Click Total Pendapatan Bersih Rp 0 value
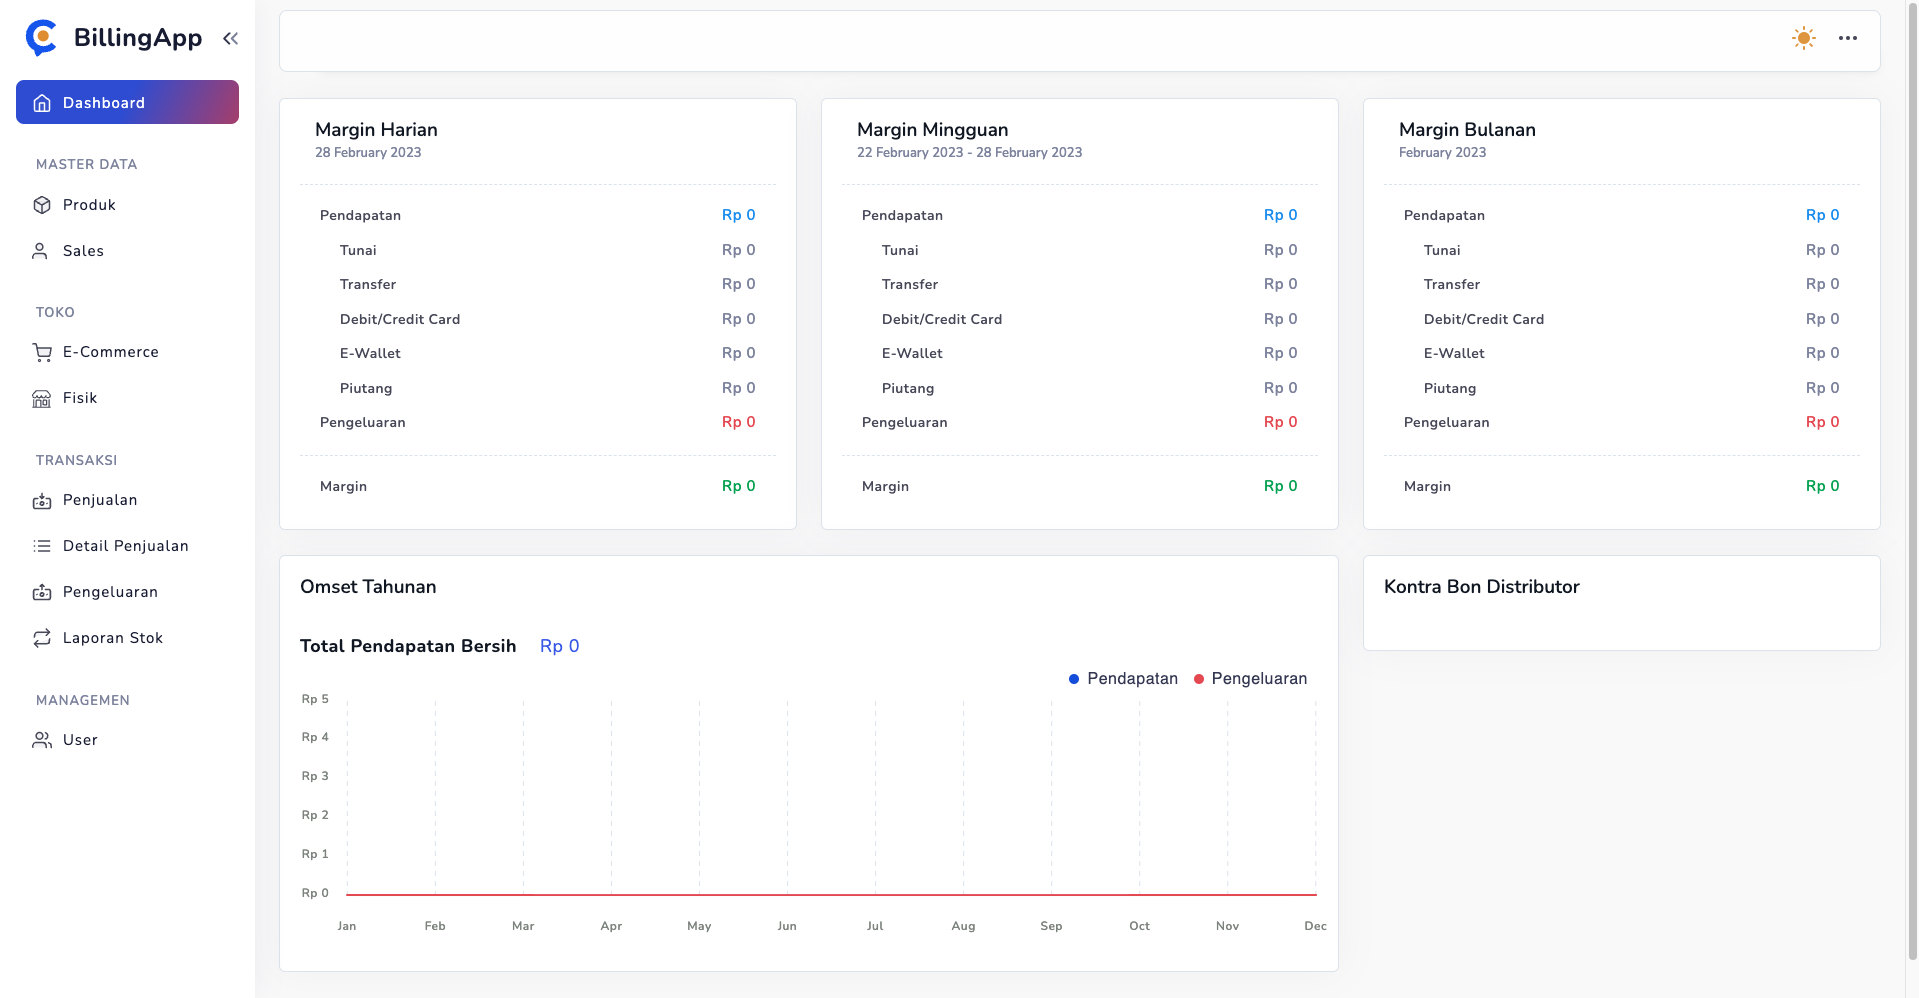 click(559, 646)
